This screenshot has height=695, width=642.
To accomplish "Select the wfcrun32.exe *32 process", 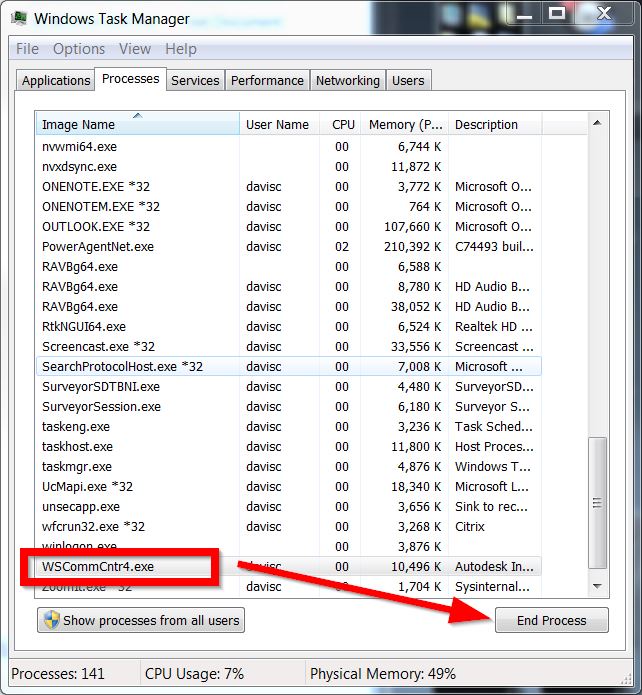I will click(289, 527).
